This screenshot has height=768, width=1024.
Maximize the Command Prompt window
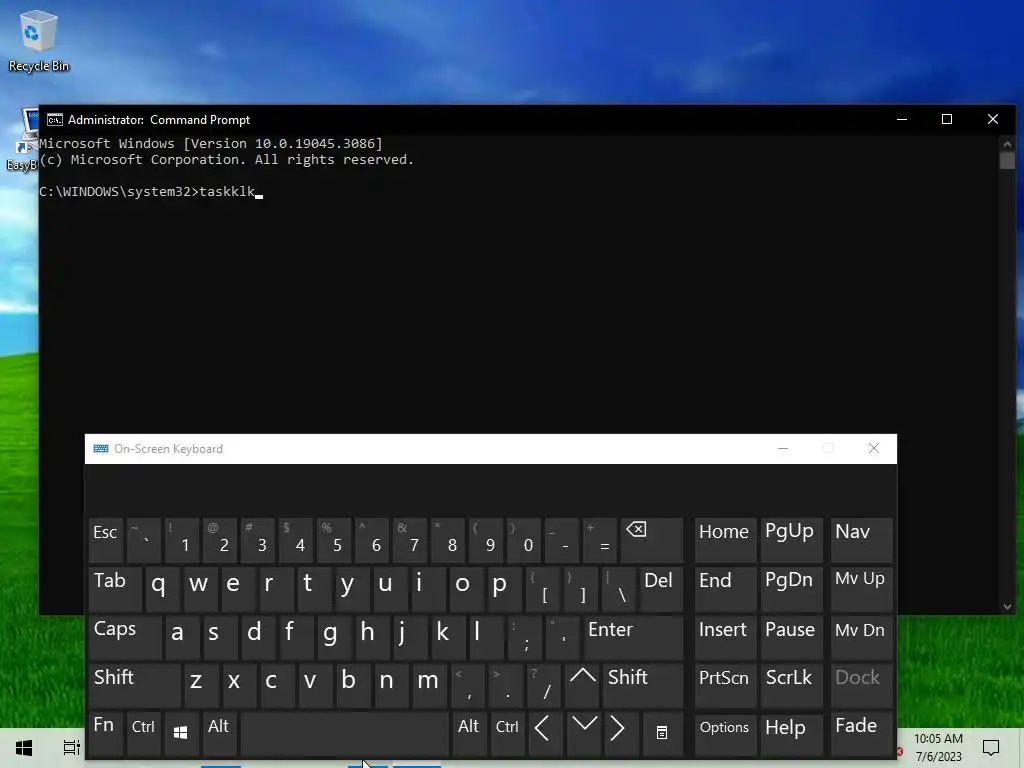(x=947, y=119)
